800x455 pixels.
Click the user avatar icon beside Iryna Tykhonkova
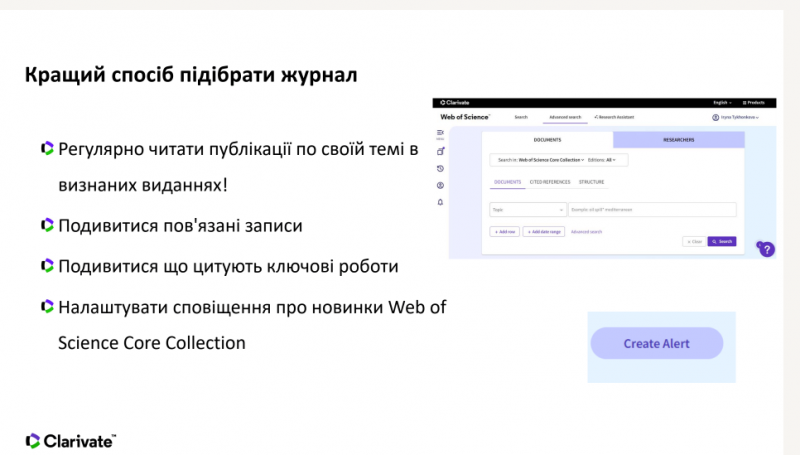pos(715,117)
